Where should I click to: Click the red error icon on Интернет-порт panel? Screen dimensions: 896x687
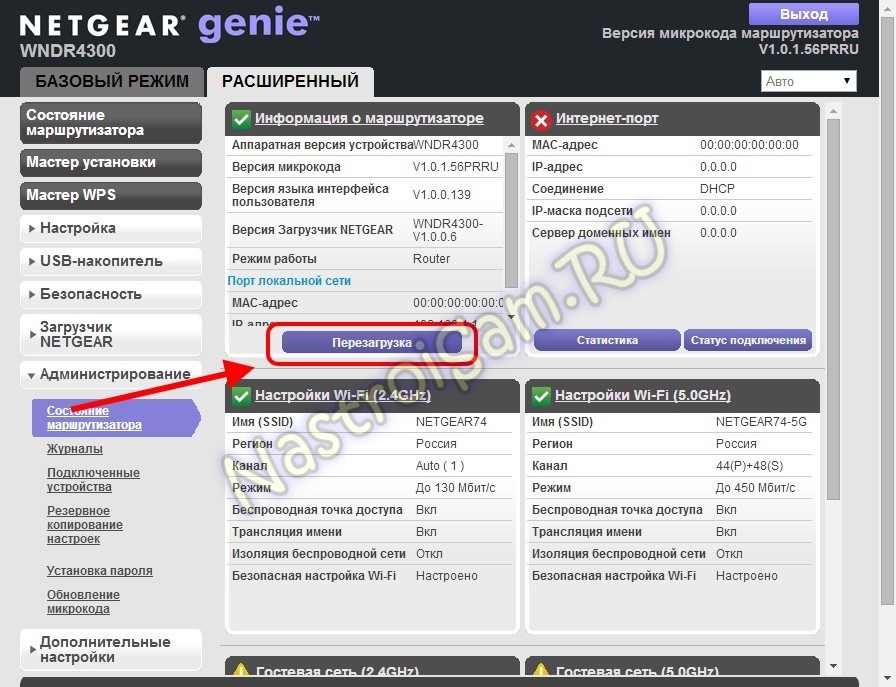pos(540,118)
